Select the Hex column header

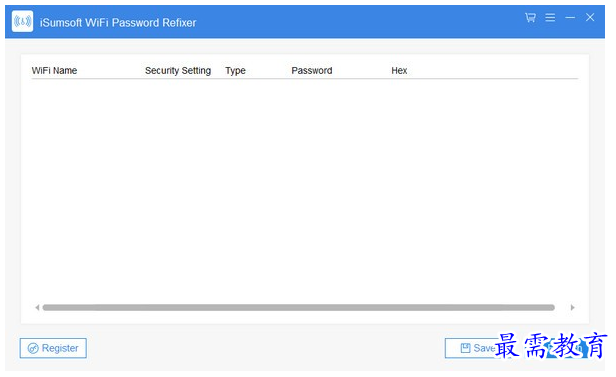(x=399, y=71)
